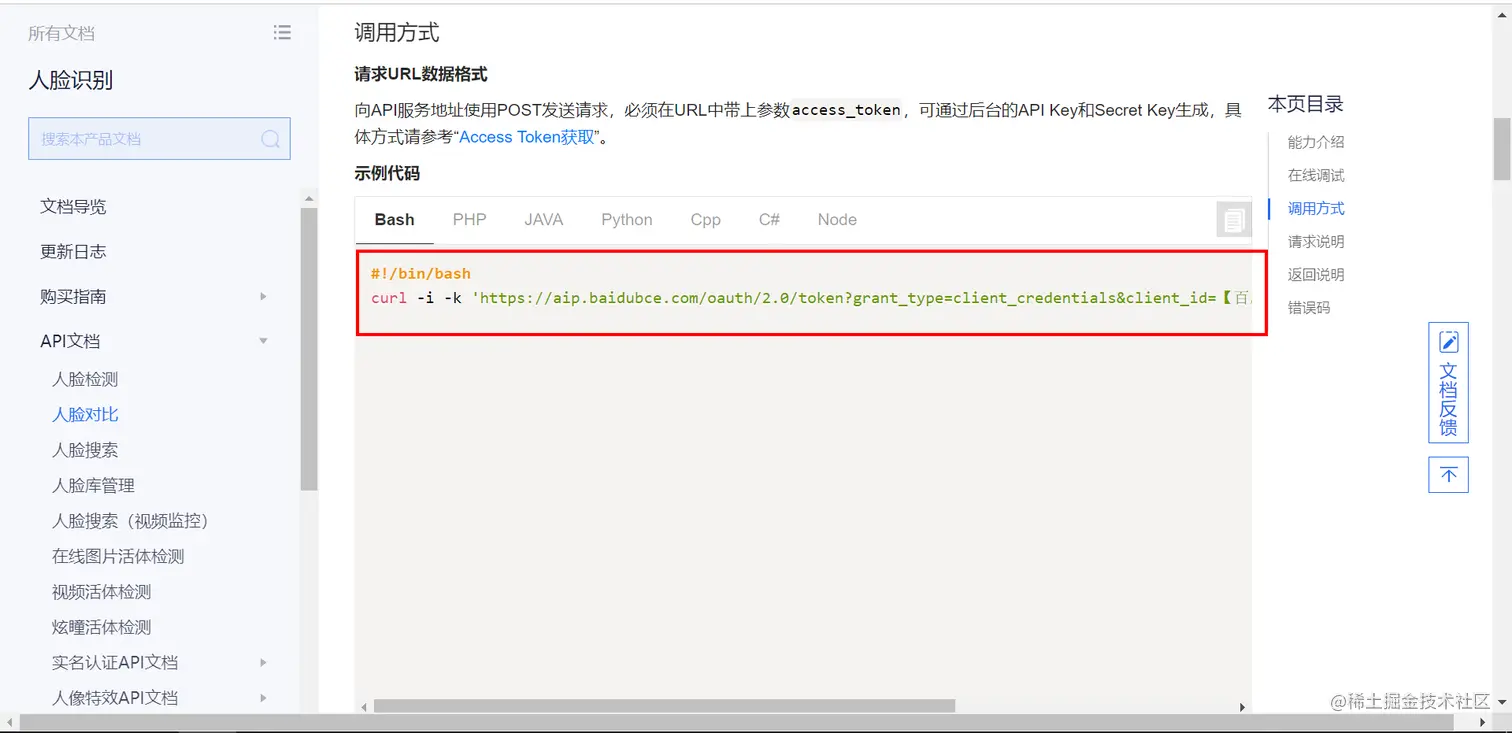Click the 人脸识别 product title
The width and height of the screenshot is (1512, 733).
pyautogui.click(x=70, y=80)
